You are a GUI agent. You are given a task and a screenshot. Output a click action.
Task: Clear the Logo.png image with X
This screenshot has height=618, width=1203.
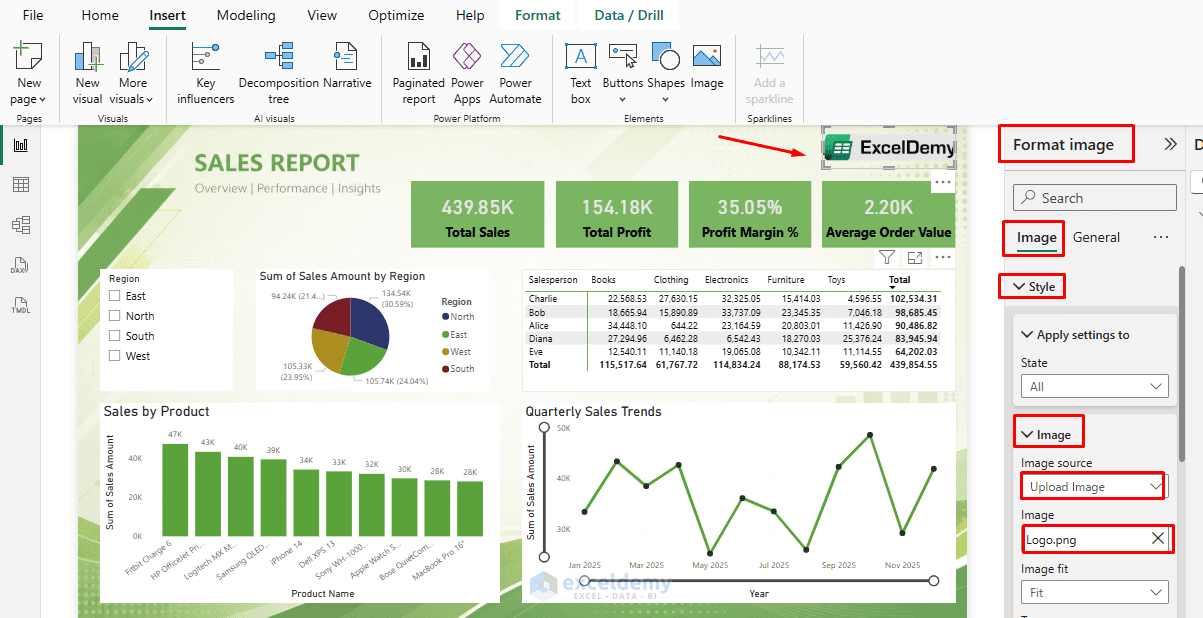click(x=1157, y=539)
